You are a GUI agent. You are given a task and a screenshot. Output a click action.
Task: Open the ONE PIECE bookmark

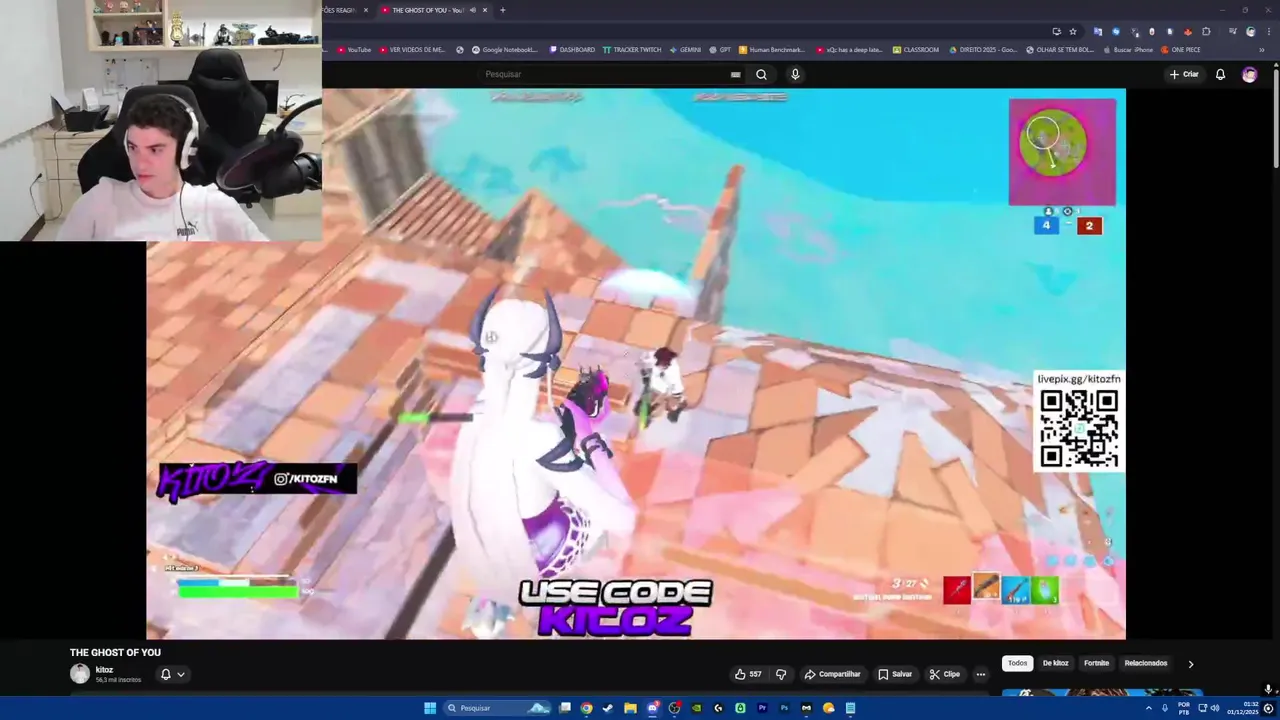click(x=1181, y=49)
